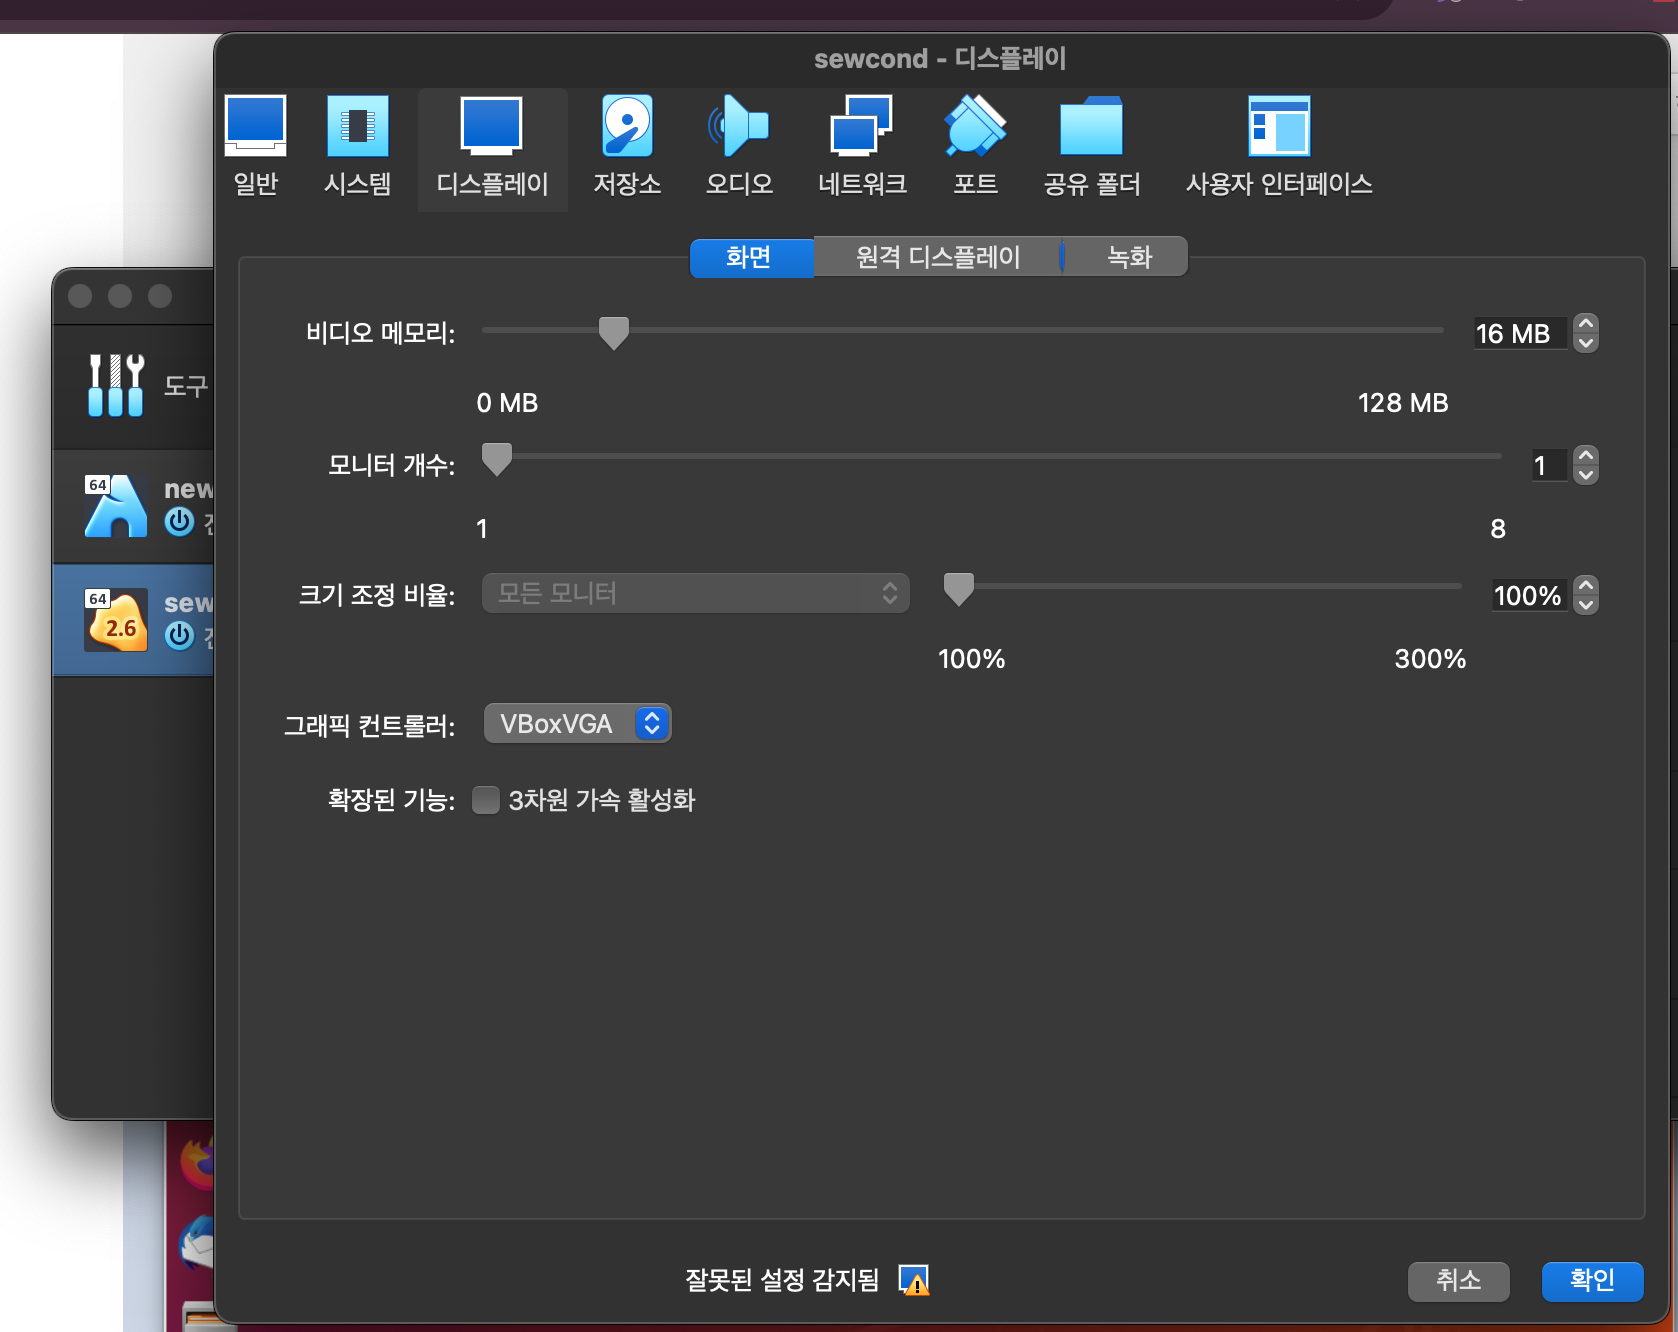
Task: Select the 디스플레이 (Display) settings section
Action: [493, 149]
